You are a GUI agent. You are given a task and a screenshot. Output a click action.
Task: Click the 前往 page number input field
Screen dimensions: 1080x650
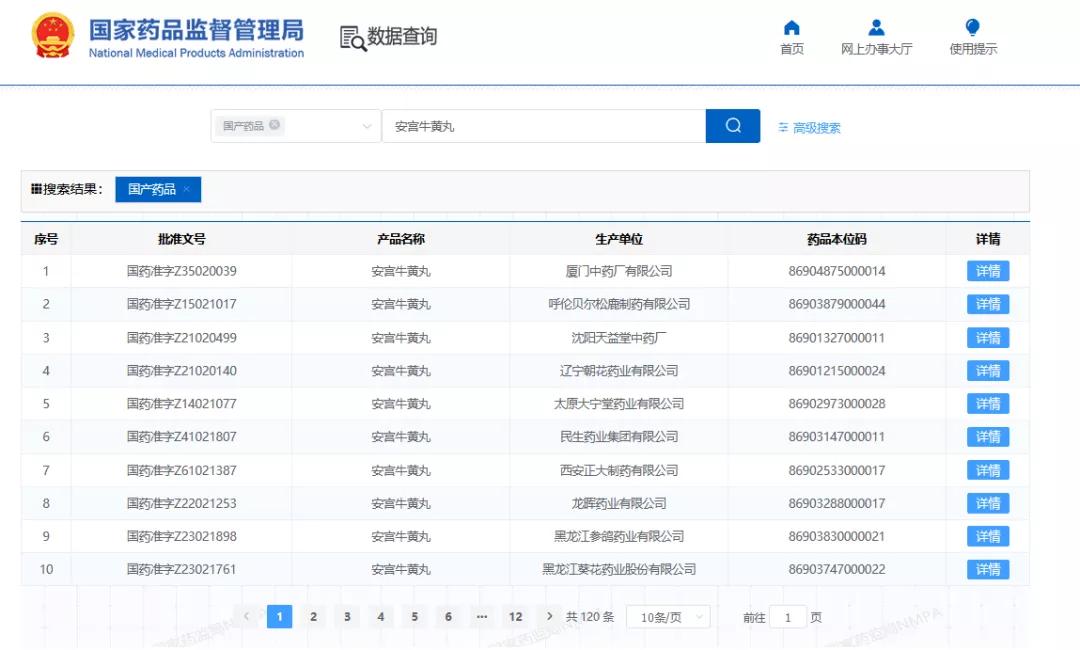[x=789, y=617]
